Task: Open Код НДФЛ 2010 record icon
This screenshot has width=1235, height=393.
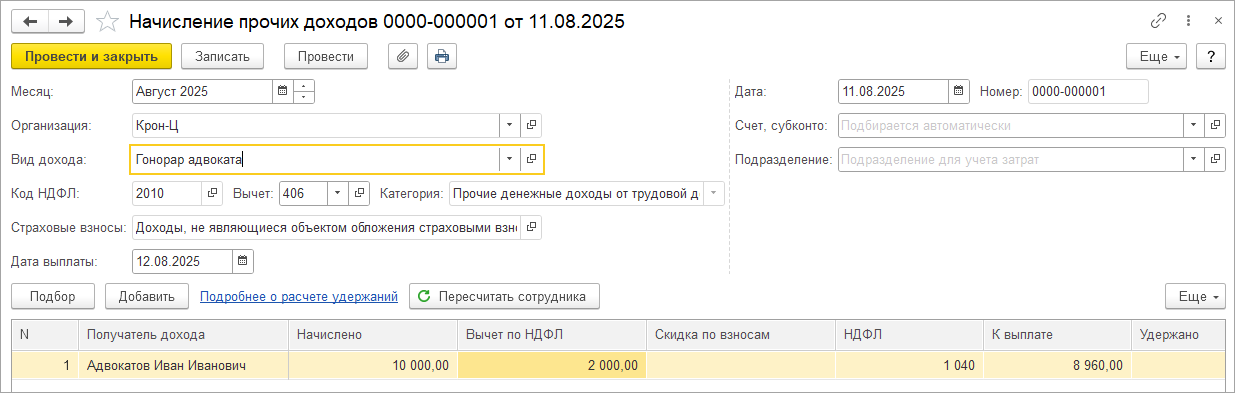Action: tap(213, 193)
